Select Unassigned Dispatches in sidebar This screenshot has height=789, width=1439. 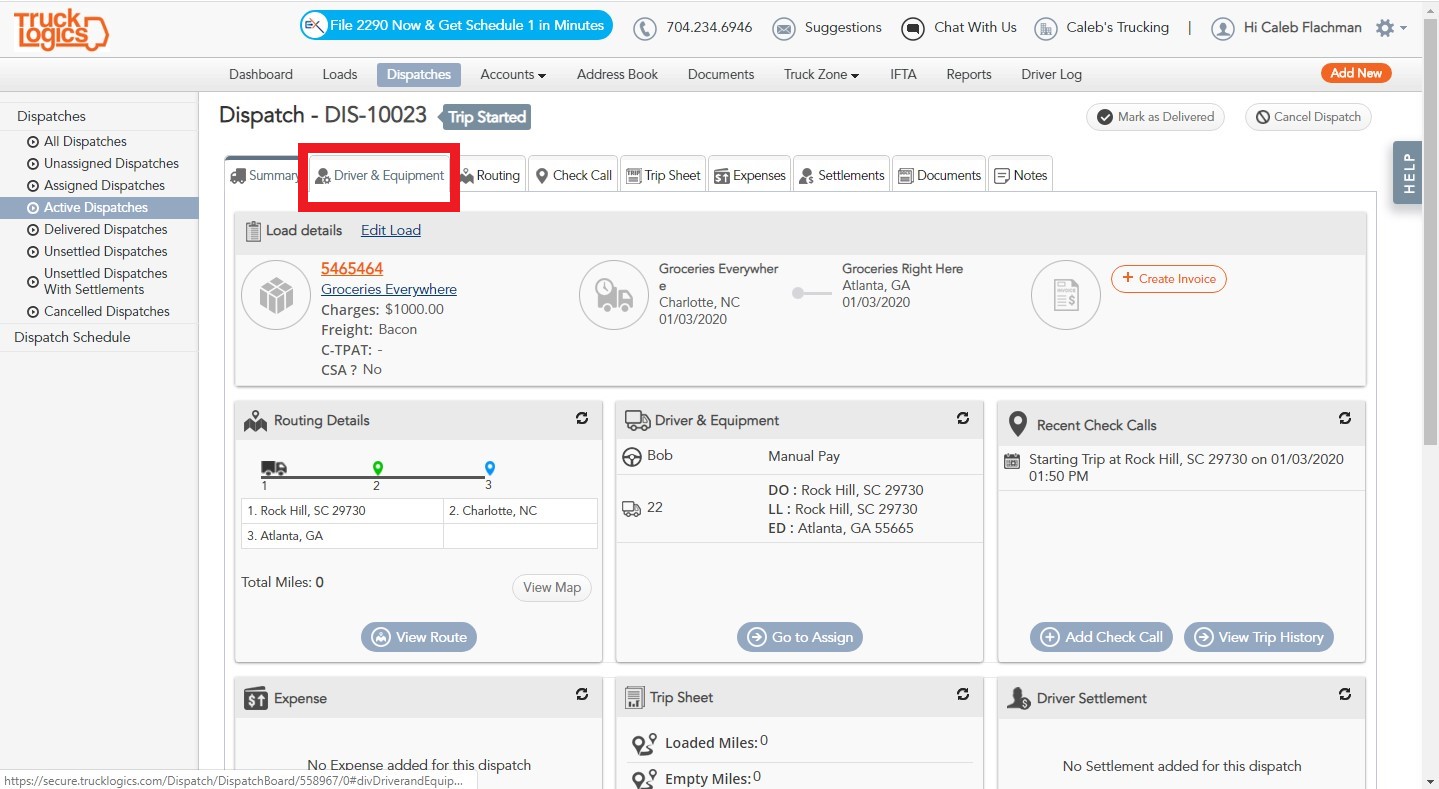click(x=111, y=164)
